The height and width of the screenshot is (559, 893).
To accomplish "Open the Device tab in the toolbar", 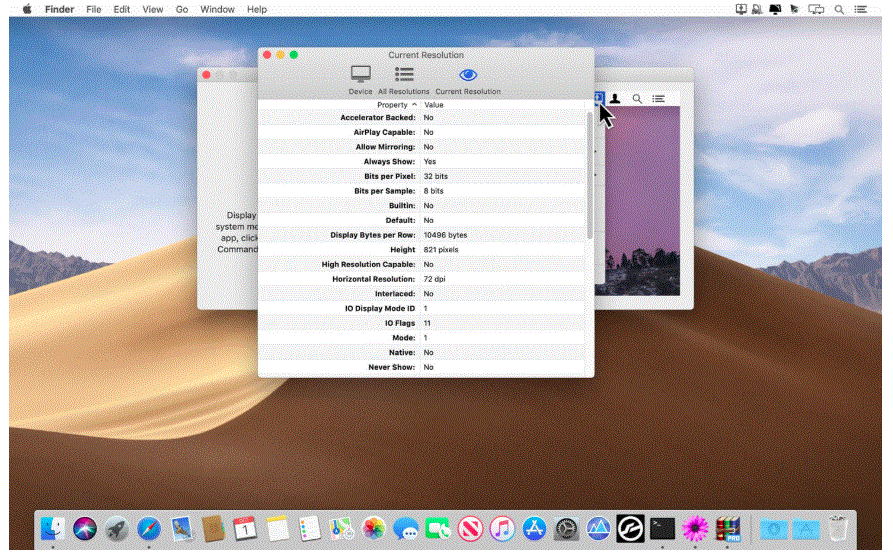I will click(x=360, y=80).
